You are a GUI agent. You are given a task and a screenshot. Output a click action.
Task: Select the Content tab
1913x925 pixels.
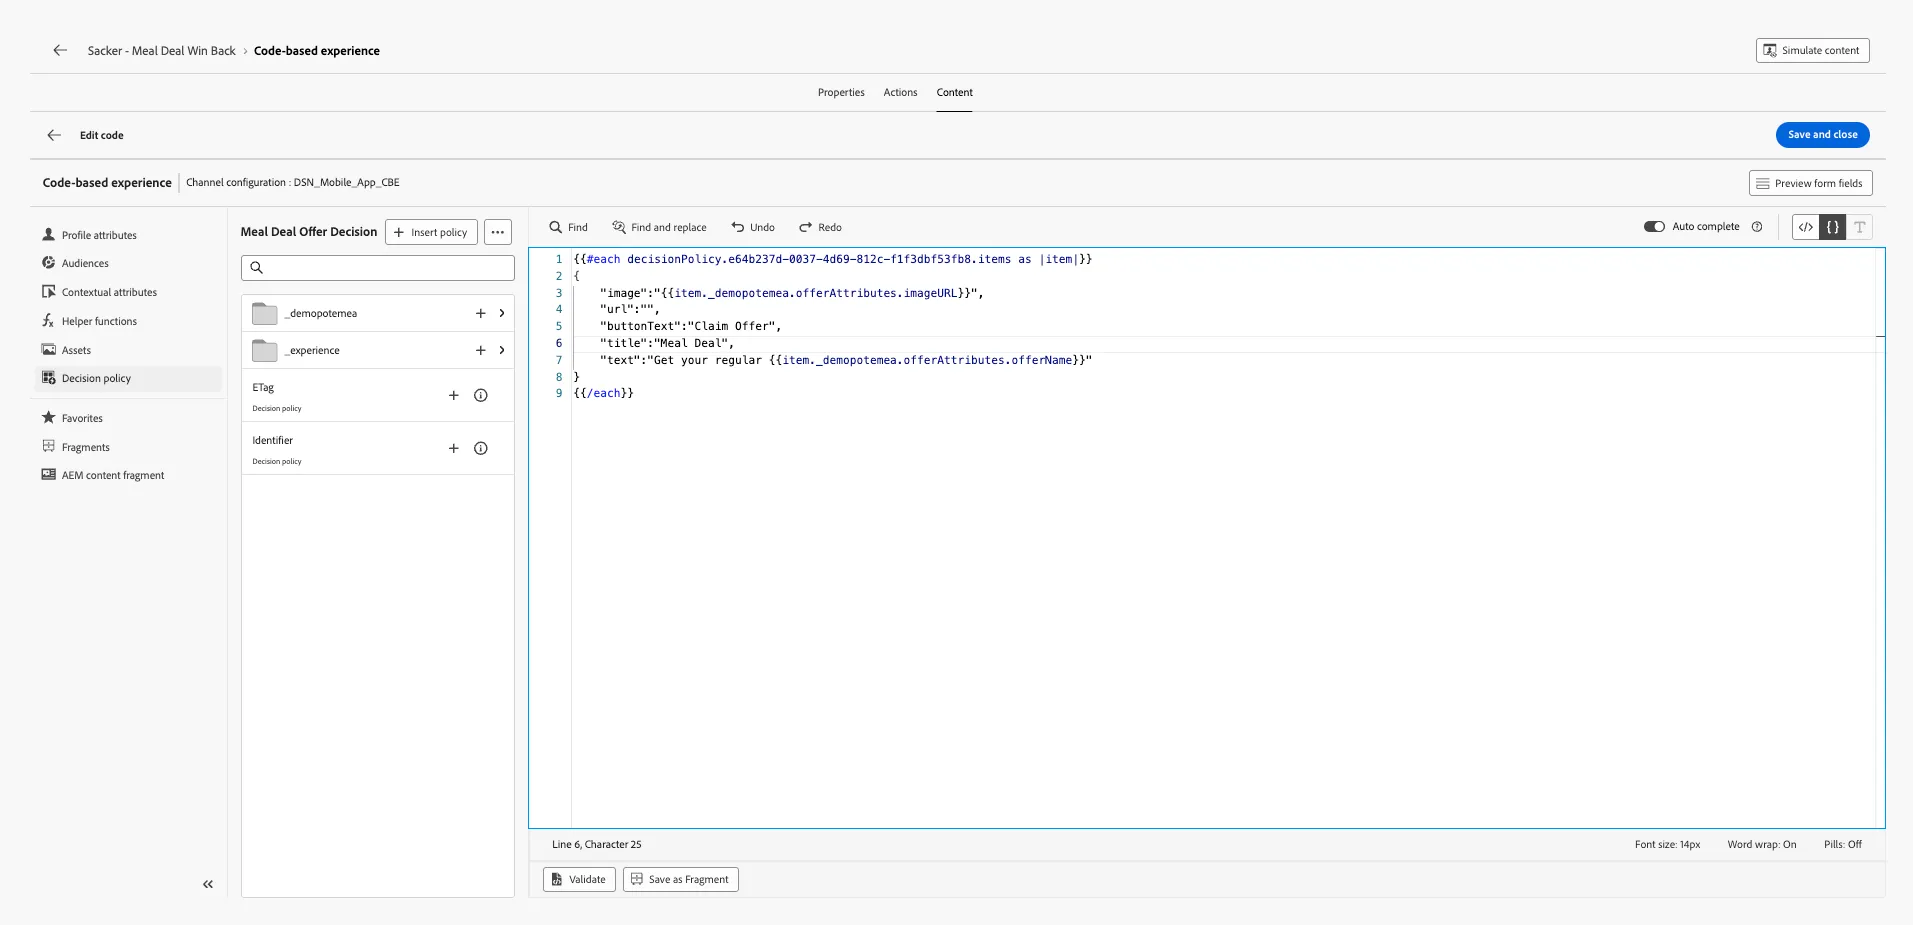(955, 92)
